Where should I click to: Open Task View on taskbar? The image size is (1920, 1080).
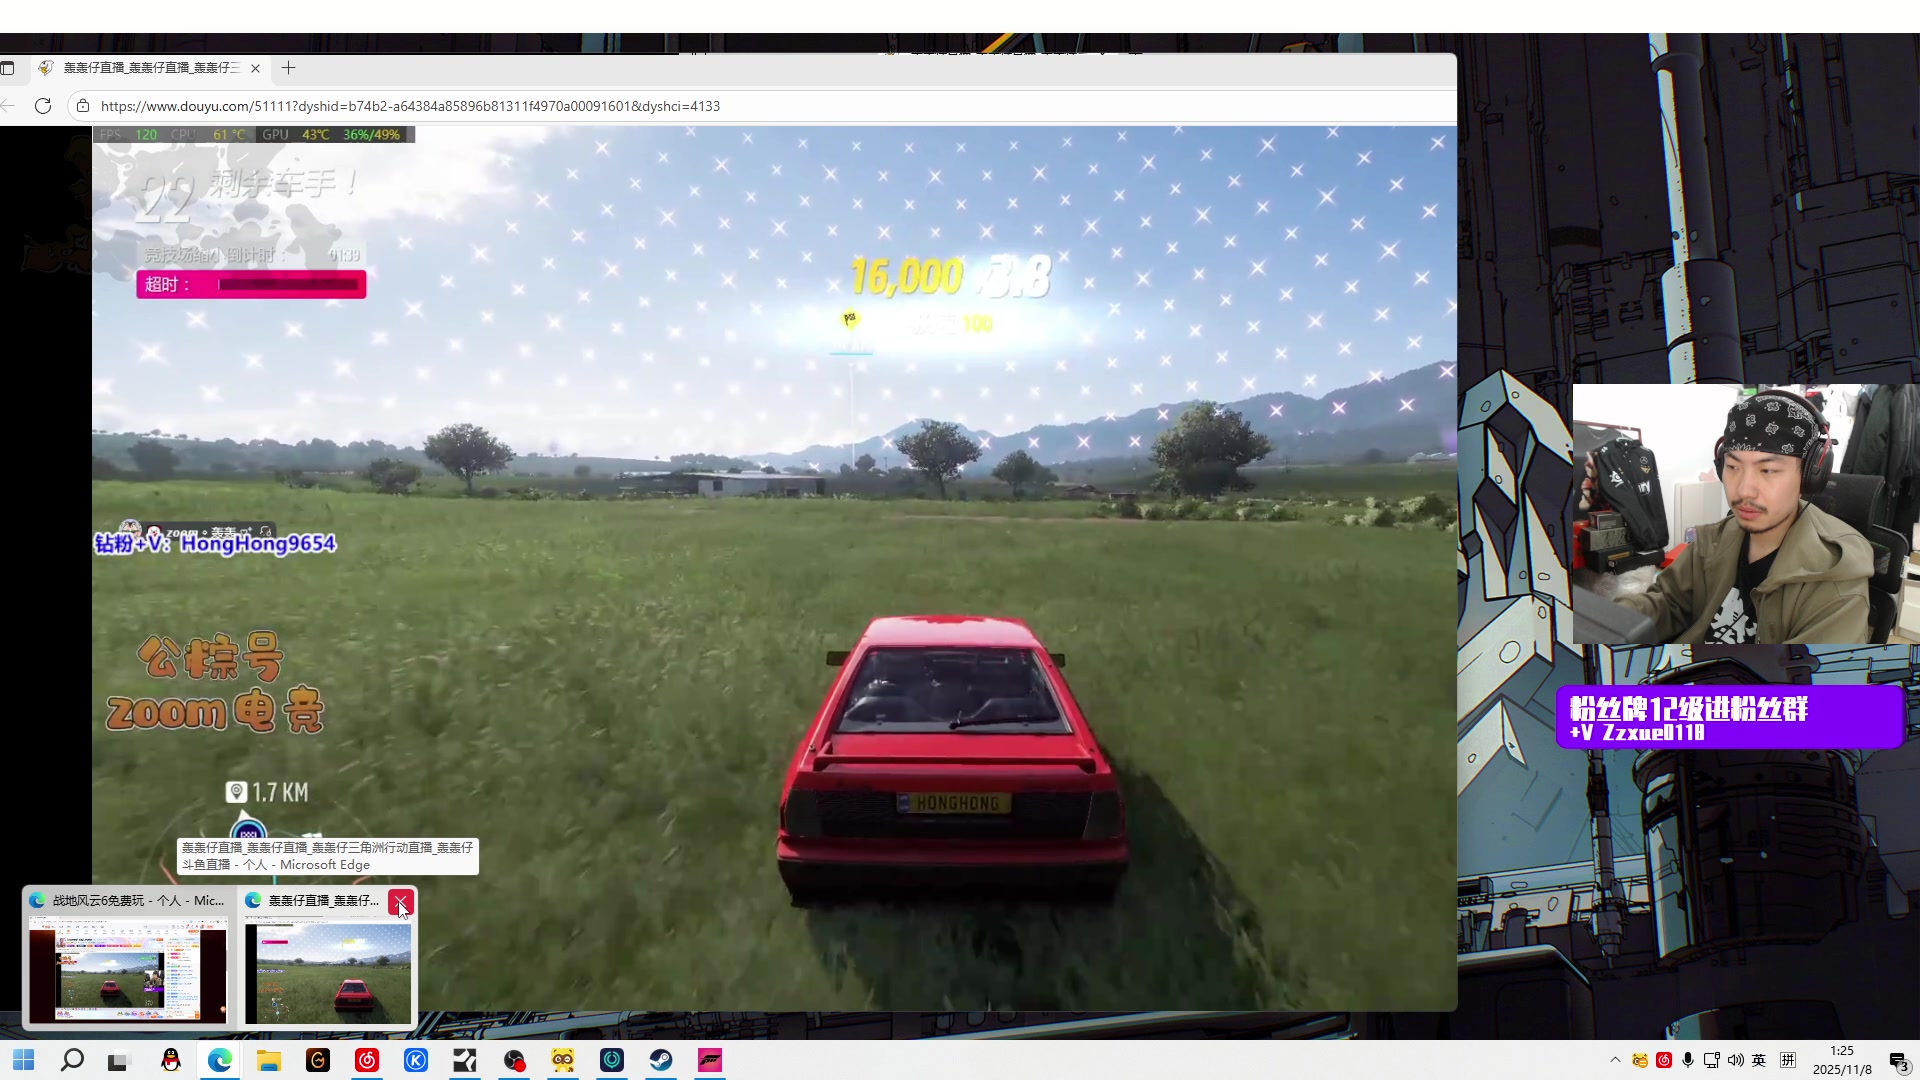click(120, 1060)
